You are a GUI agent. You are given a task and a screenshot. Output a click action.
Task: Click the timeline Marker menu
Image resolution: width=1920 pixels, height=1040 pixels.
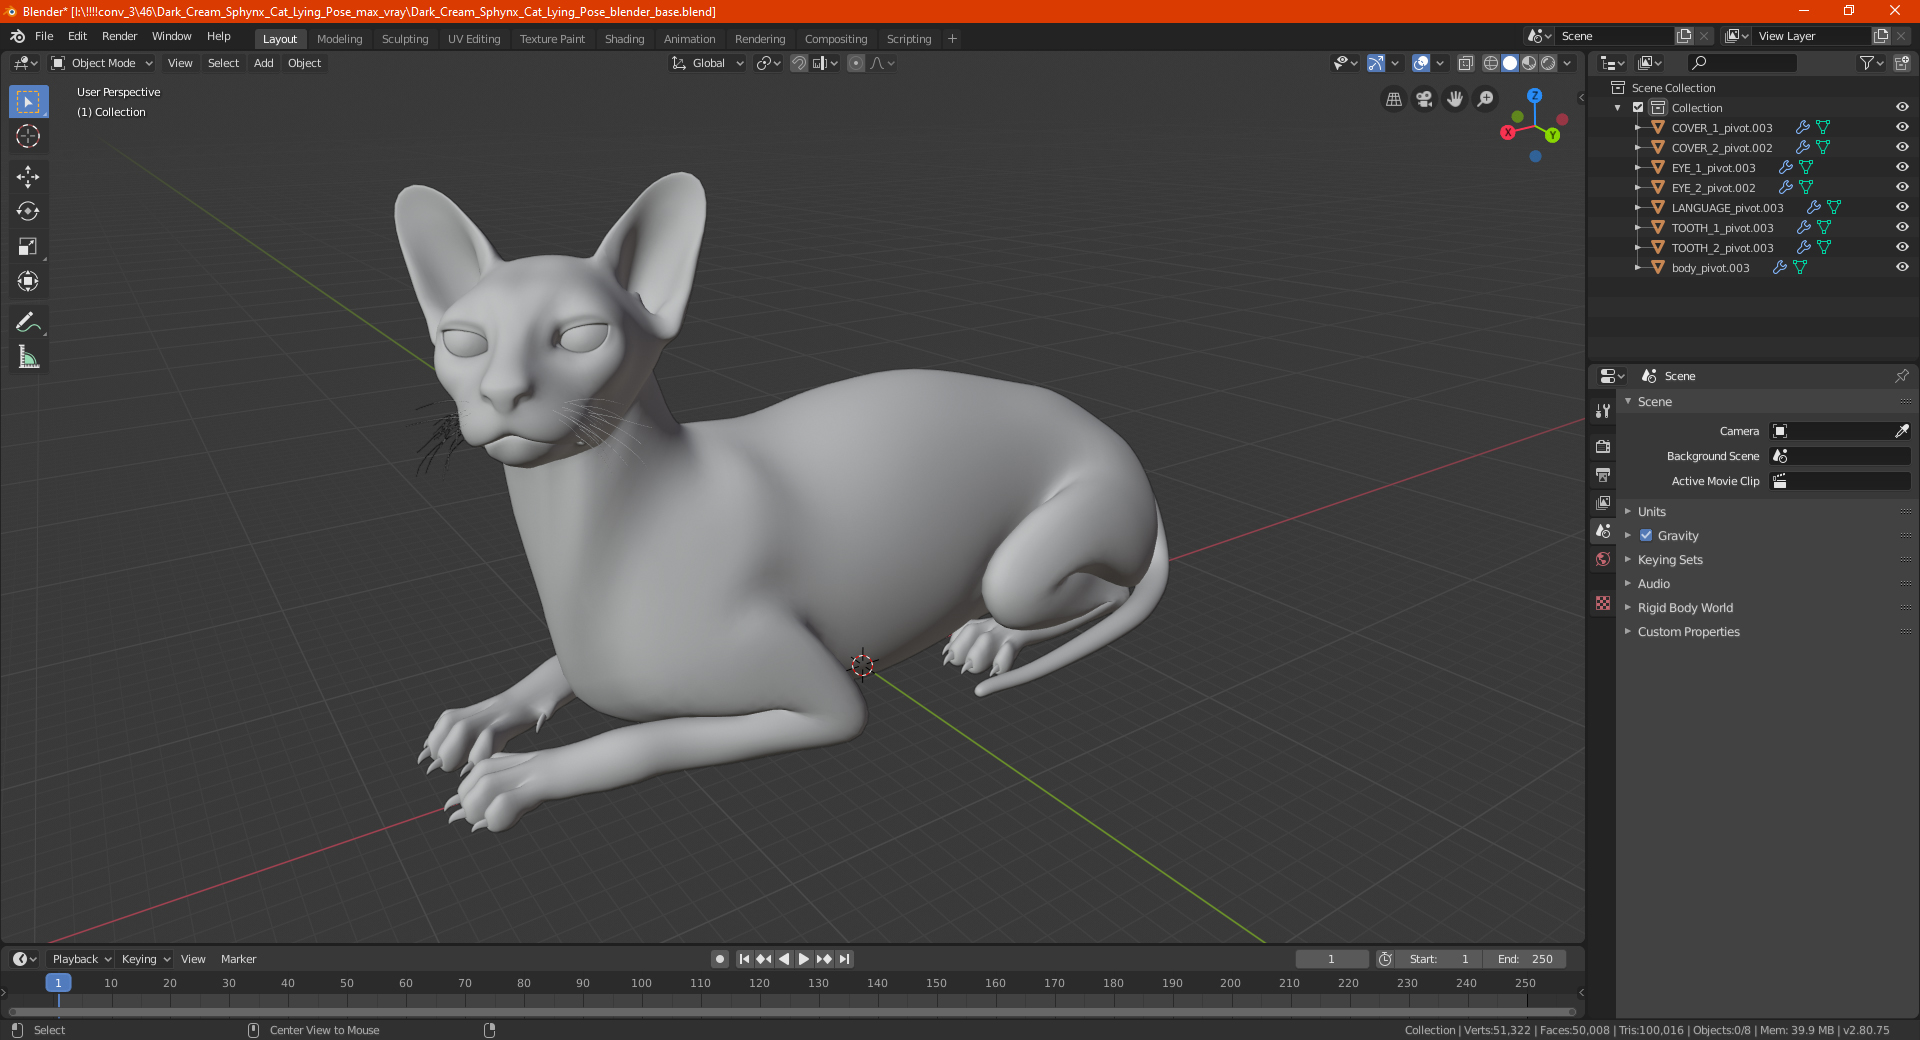click(238, 959)
